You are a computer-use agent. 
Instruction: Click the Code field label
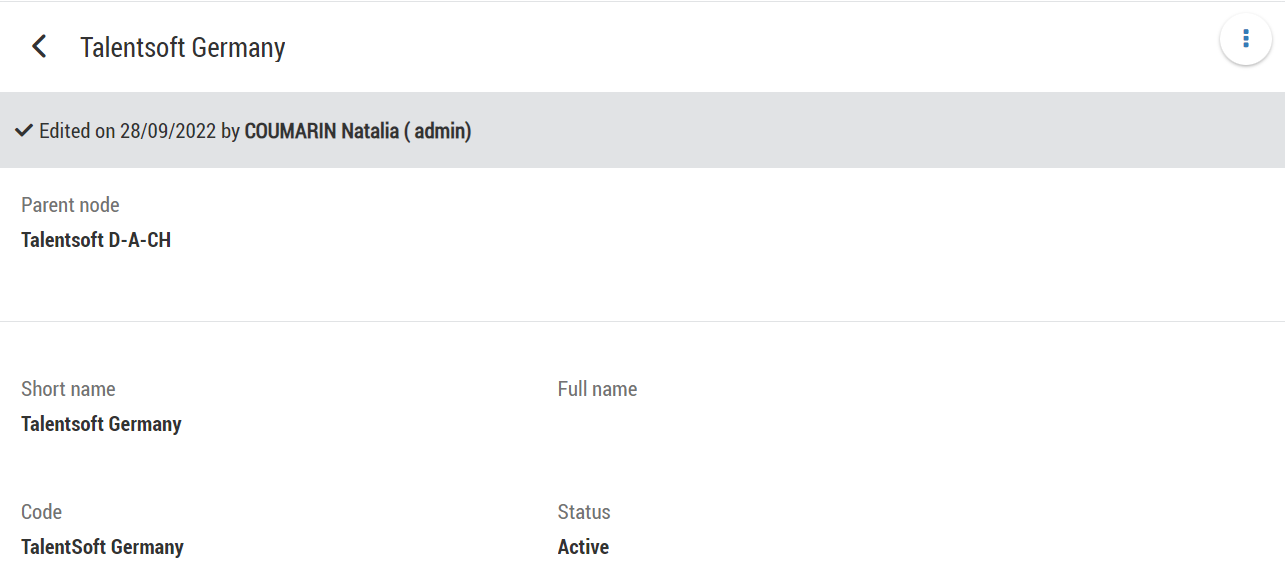[x=41, y=512]
